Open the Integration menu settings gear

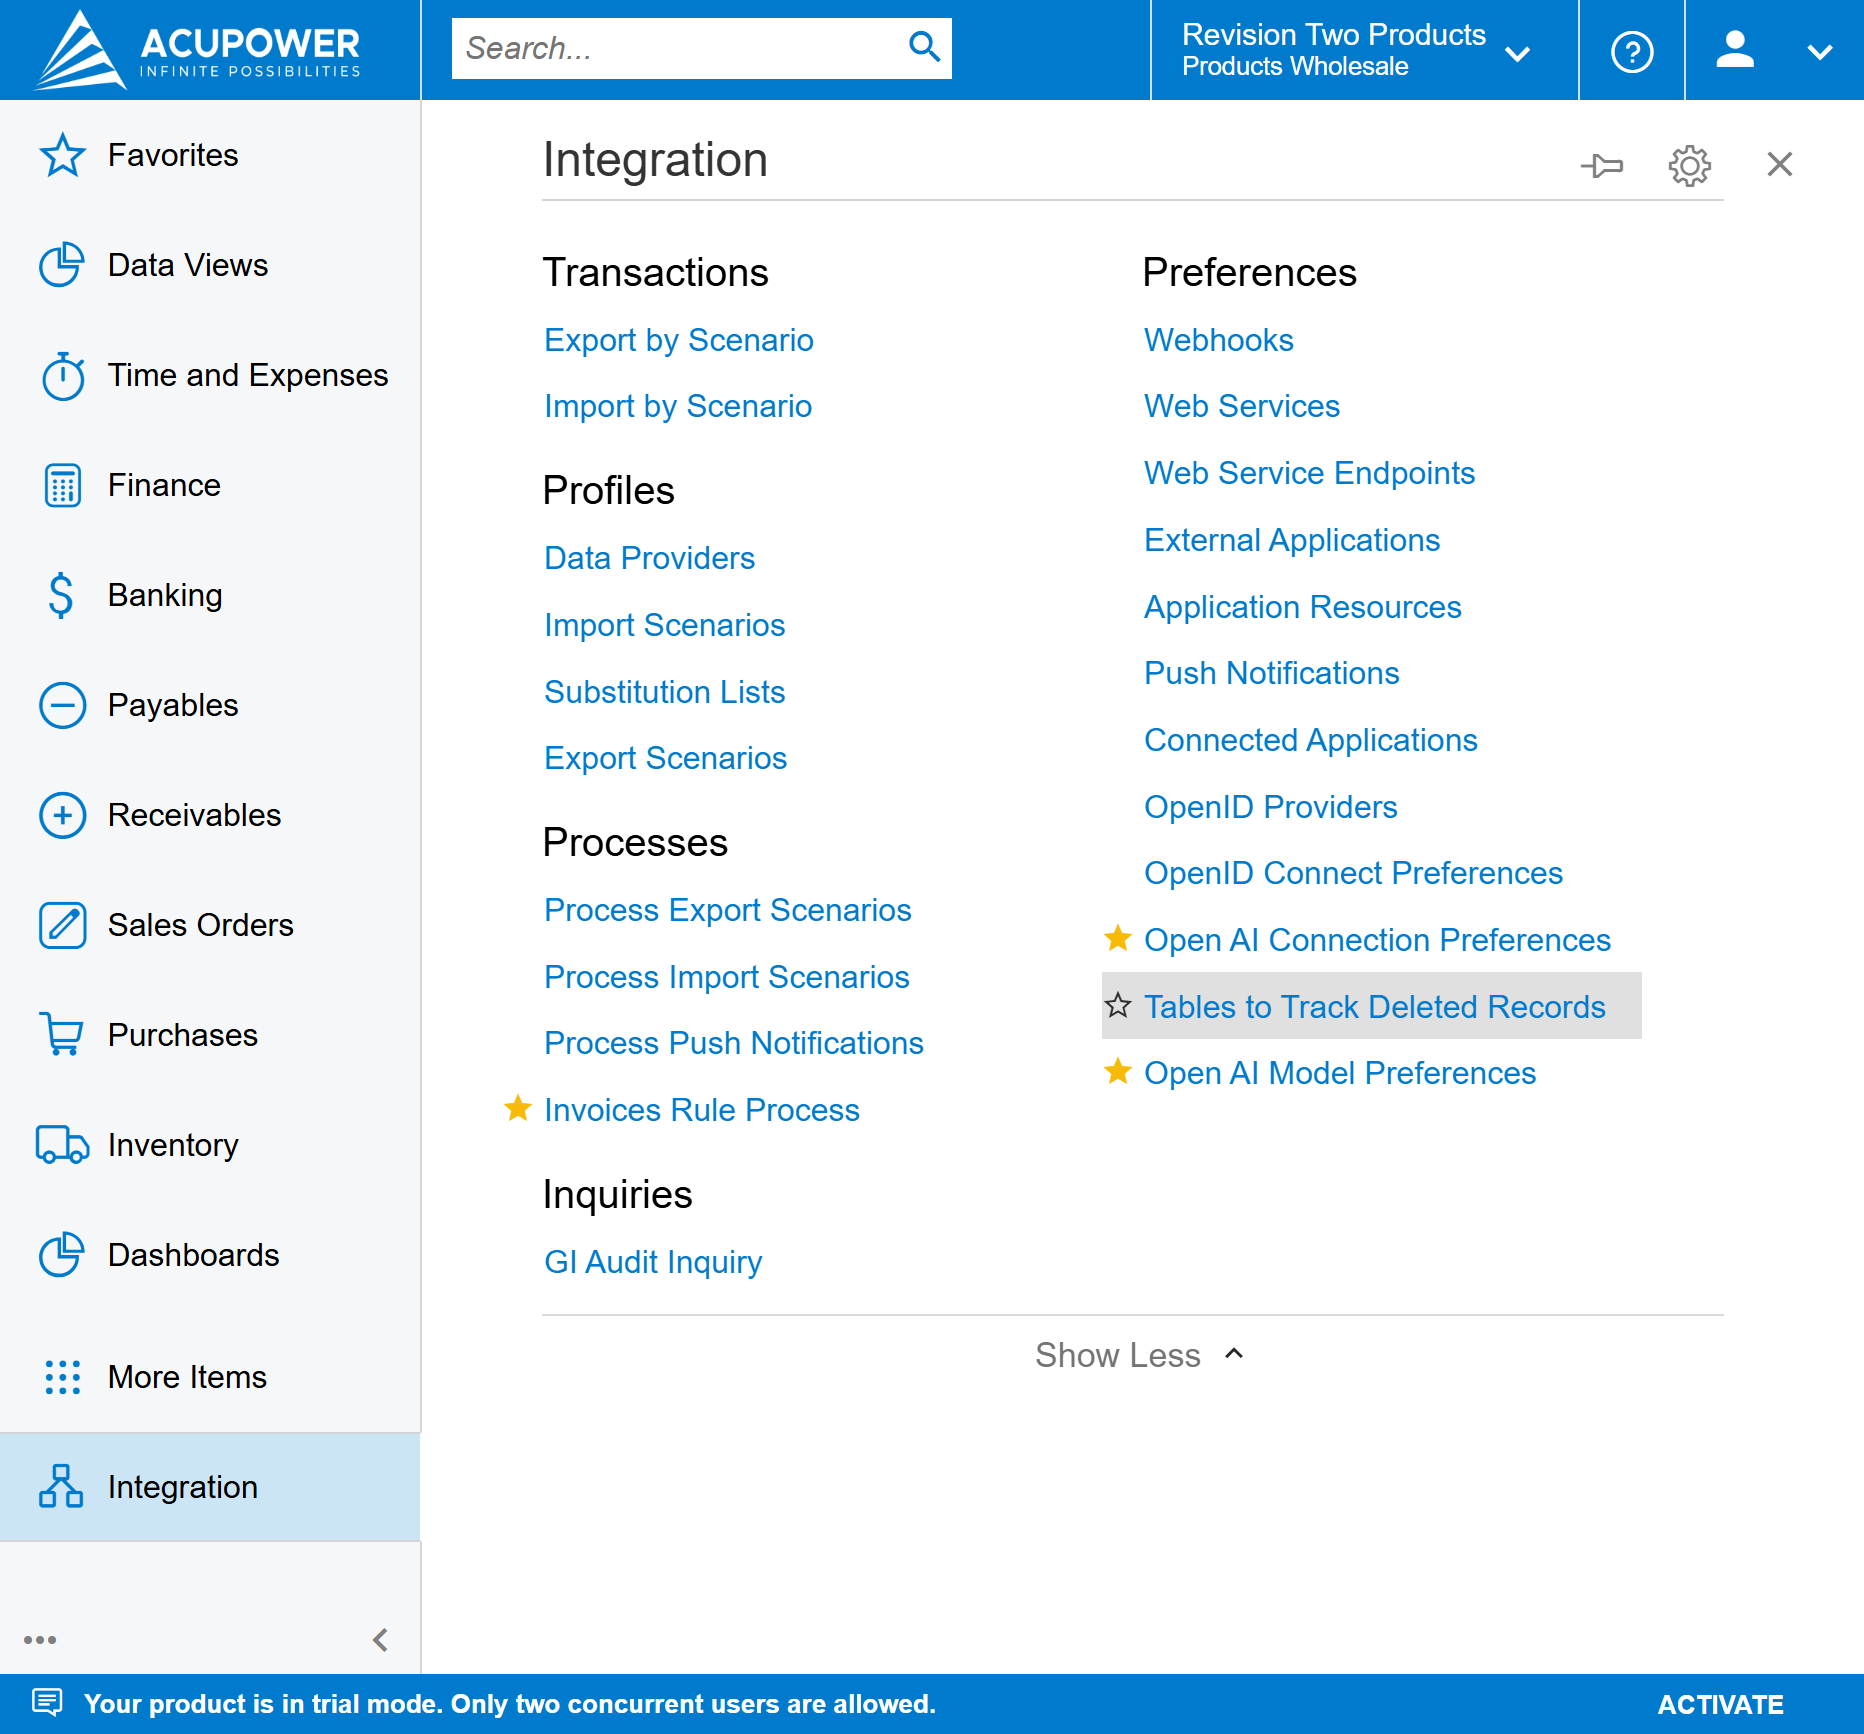(1690, 165)
